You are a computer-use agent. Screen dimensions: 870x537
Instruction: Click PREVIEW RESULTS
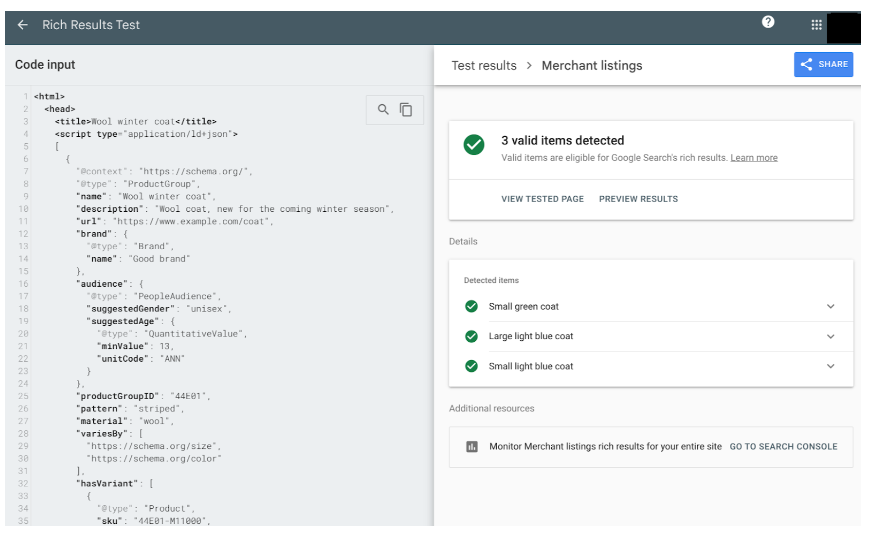[x=639, y=199]
